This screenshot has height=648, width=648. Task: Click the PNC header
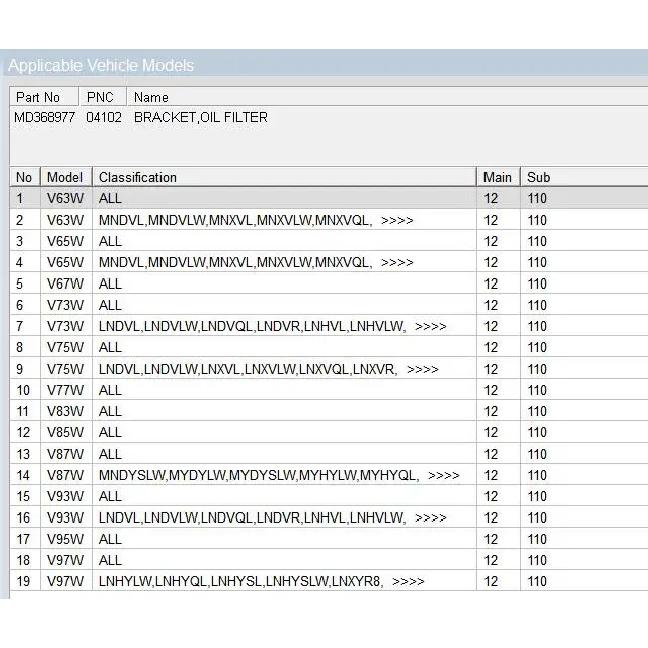coord(102,97)
